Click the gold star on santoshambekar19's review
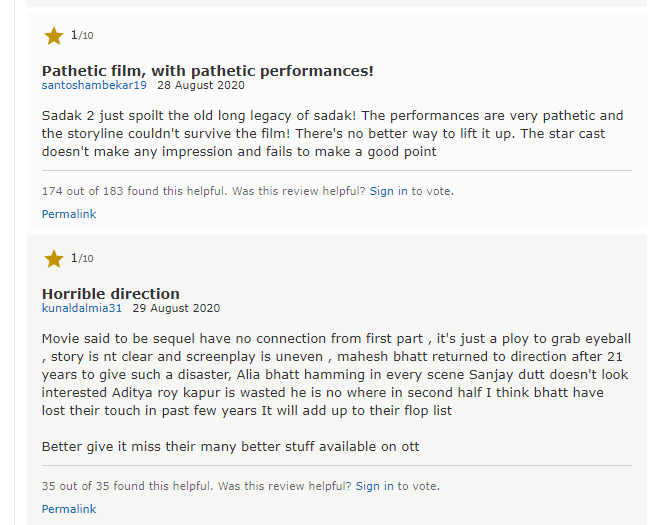Viewport: 657px width, 525px height. click(x=53, y=36)
